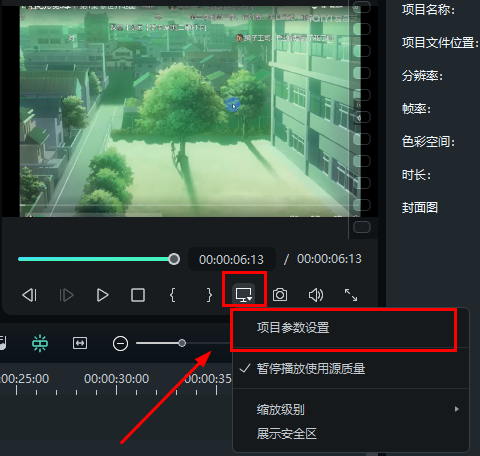
Task: Stop the preview playback
Action: pos(138,295)
